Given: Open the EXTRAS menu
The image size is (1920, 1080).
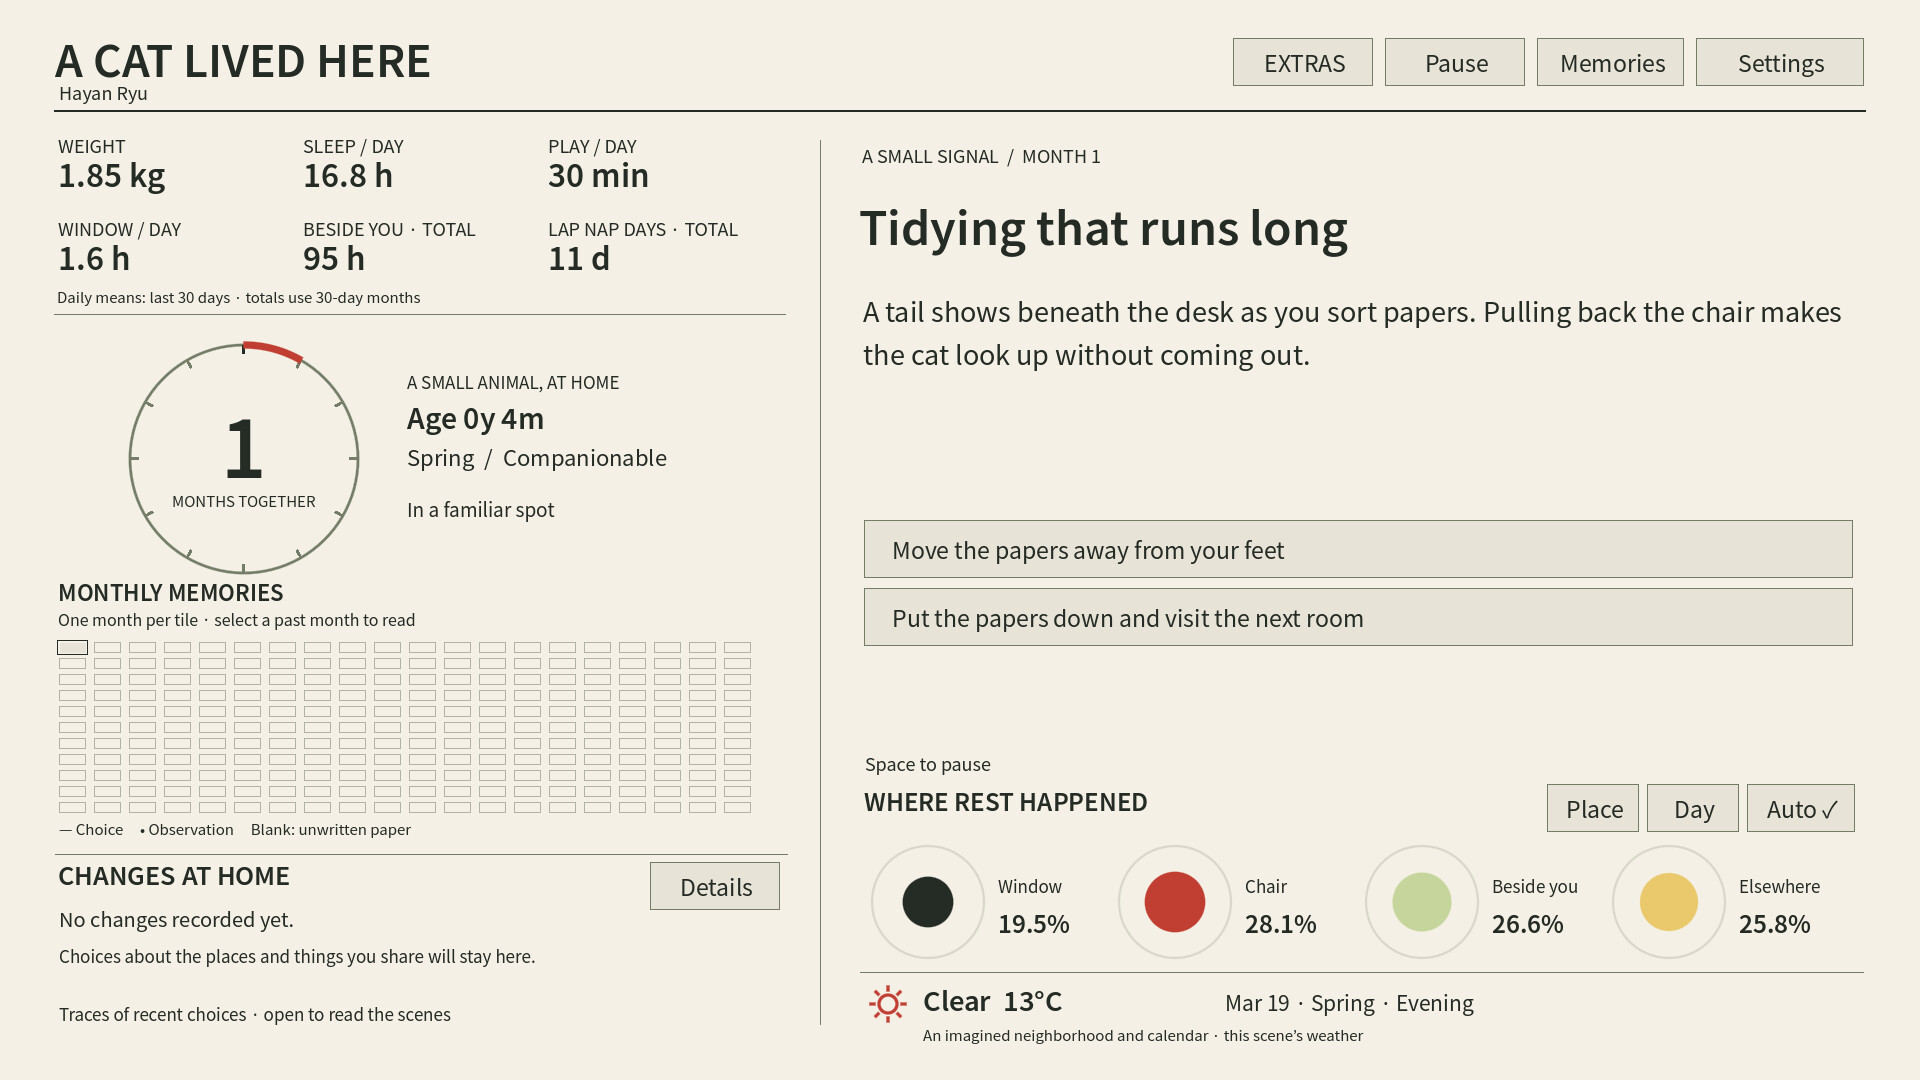Looking at the screenshot, I should click(1303, 62).
